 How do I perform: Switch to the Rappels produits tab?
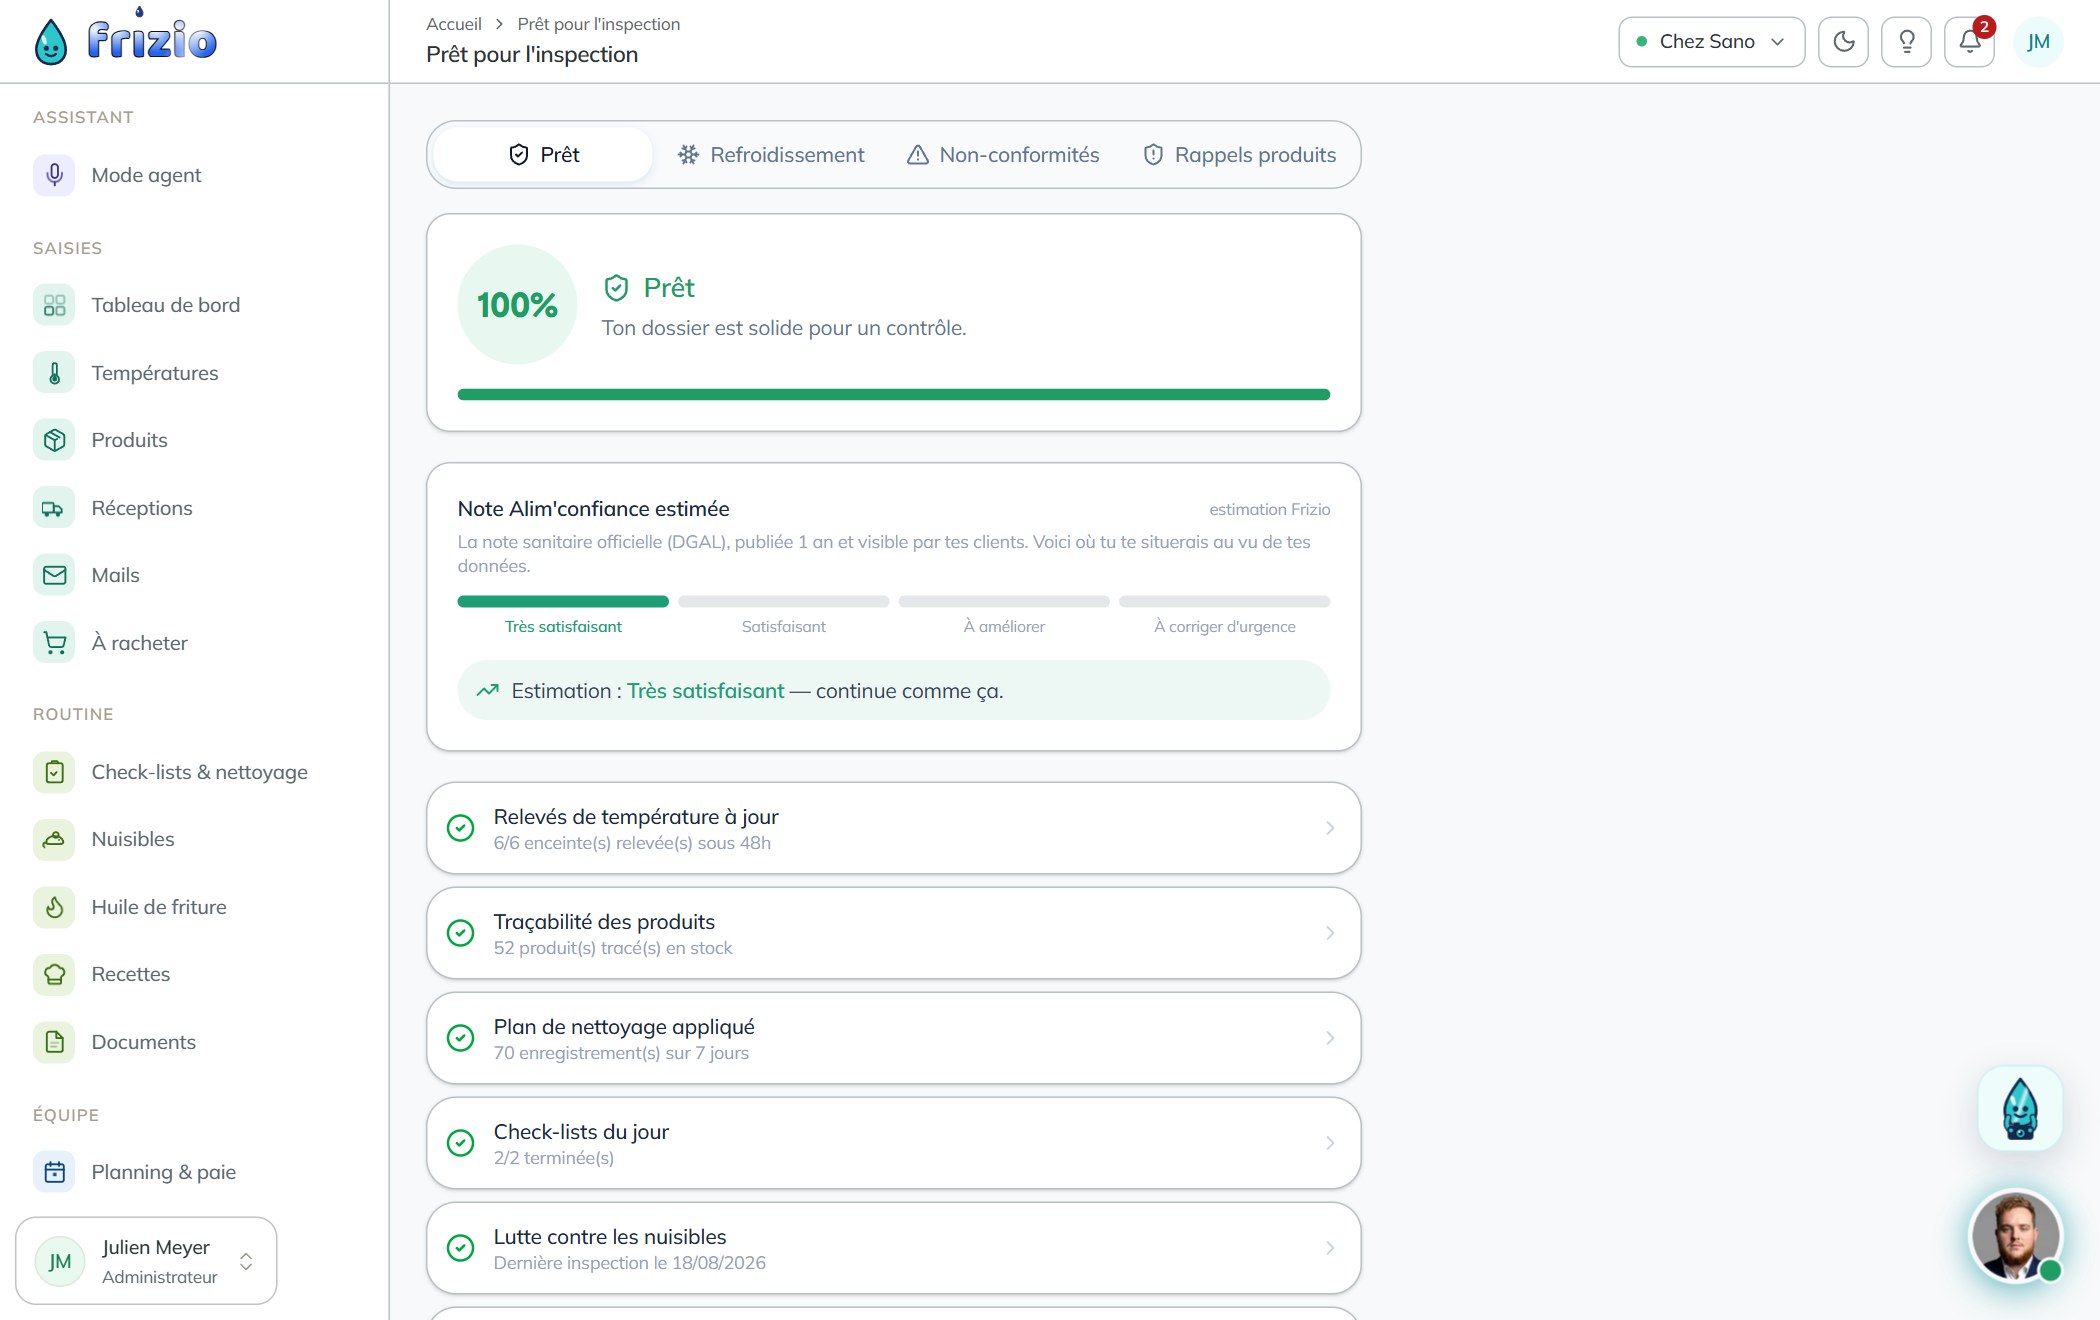pyautogui.click(x=1240, y=155)
